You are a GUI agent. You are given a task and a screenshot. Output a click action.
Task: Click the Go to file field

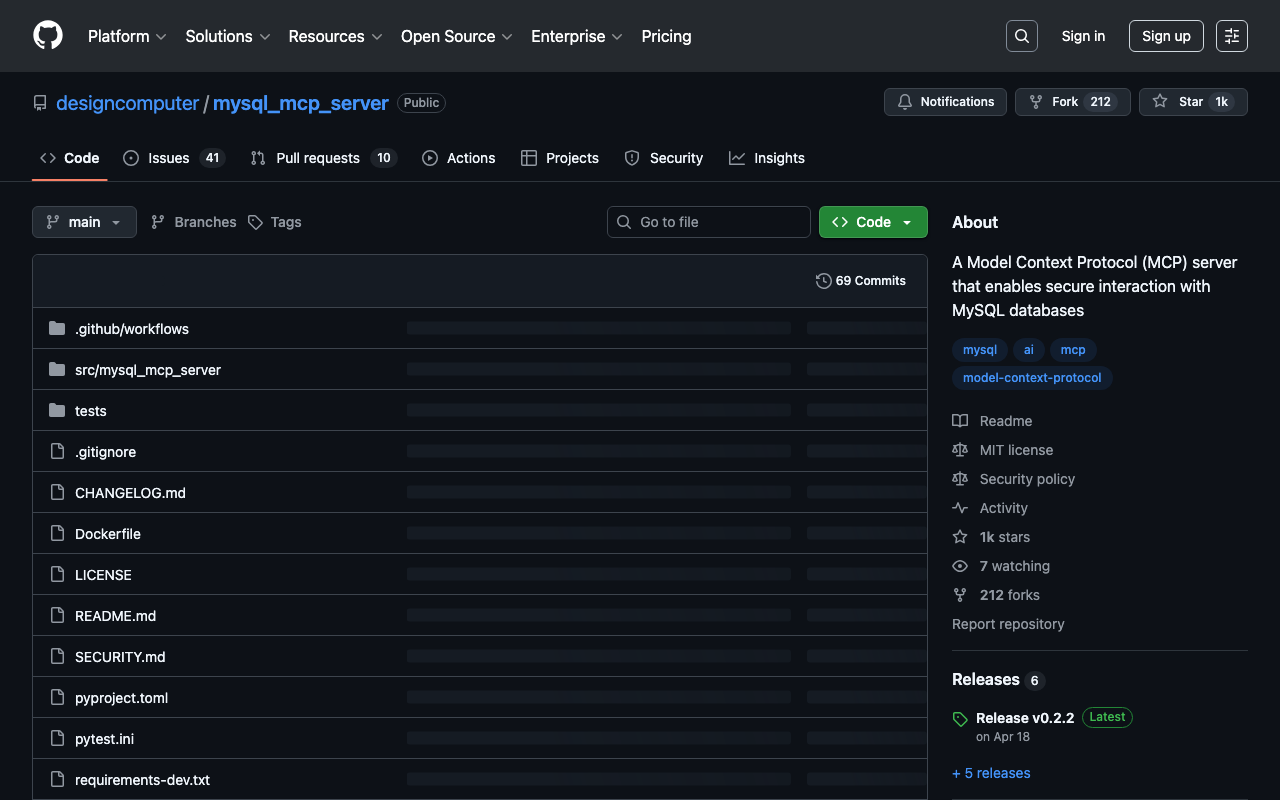pos(709,222)
